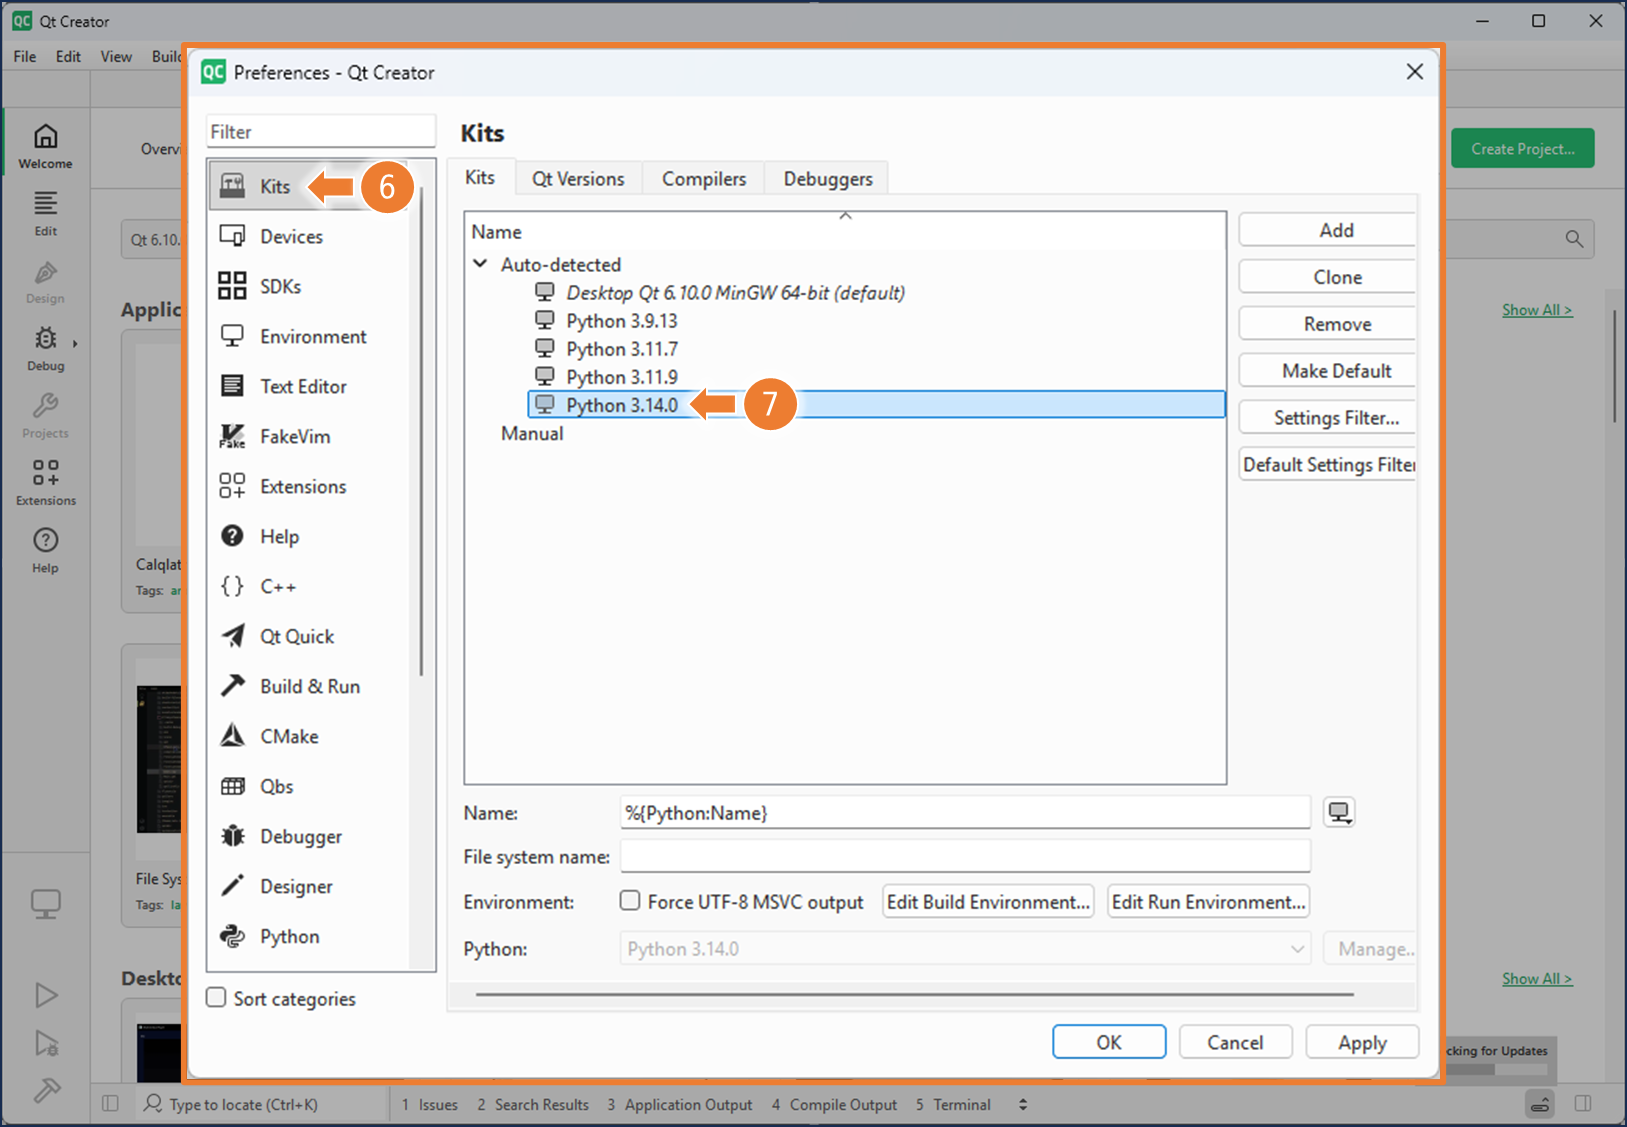The image size is (1627, 1127).
Task: Select the Kits tab
Action: pyautogui.click(x=480, y=177)
